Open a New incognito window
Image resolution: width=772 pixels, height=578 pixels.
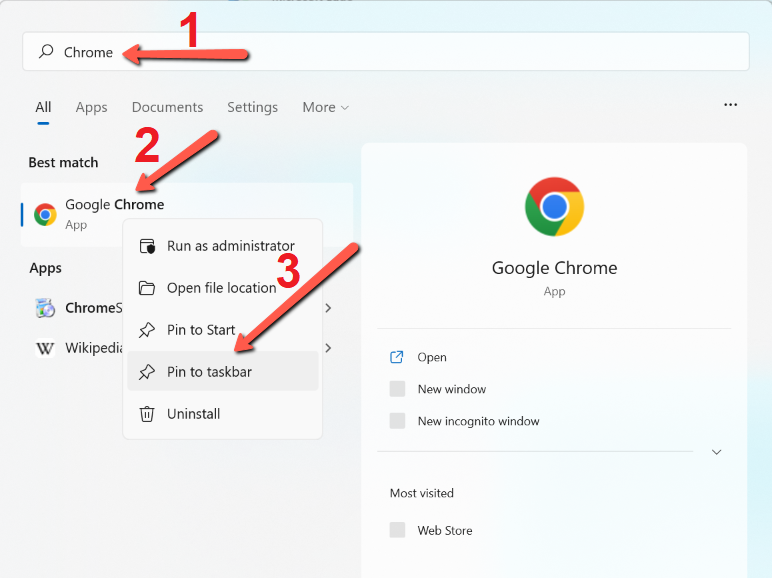478,421
